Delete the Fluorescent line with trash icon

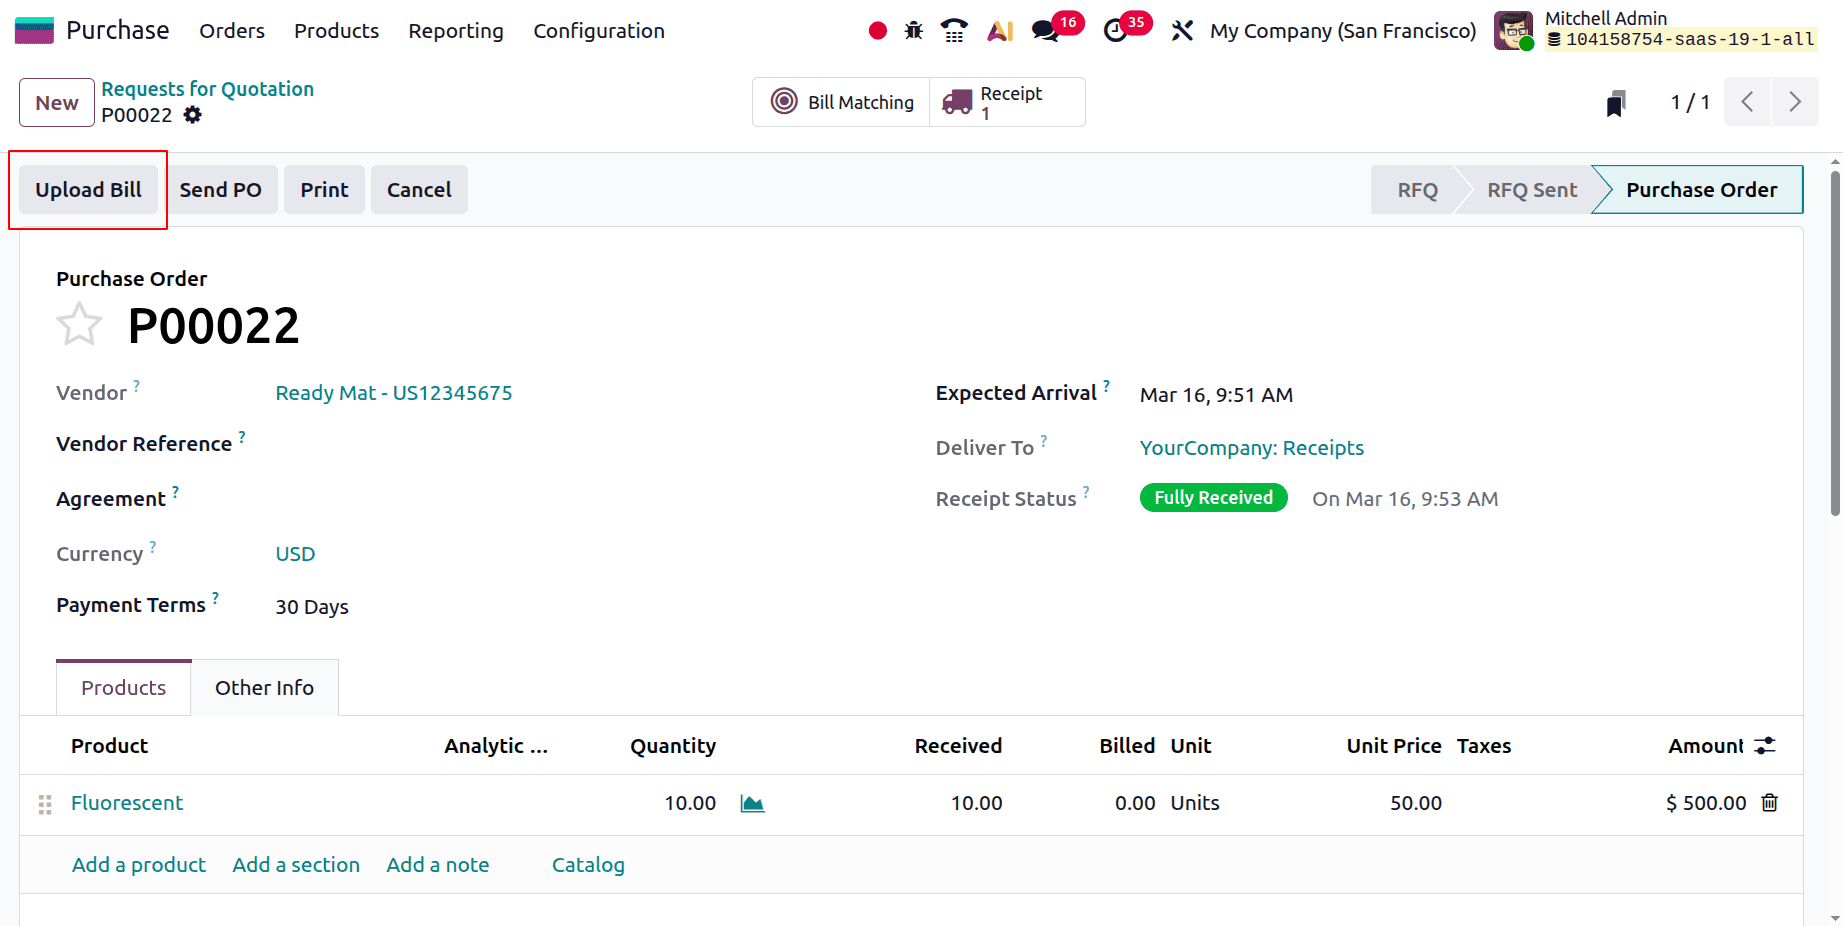pyautogui.click(x=1770, y=803)
